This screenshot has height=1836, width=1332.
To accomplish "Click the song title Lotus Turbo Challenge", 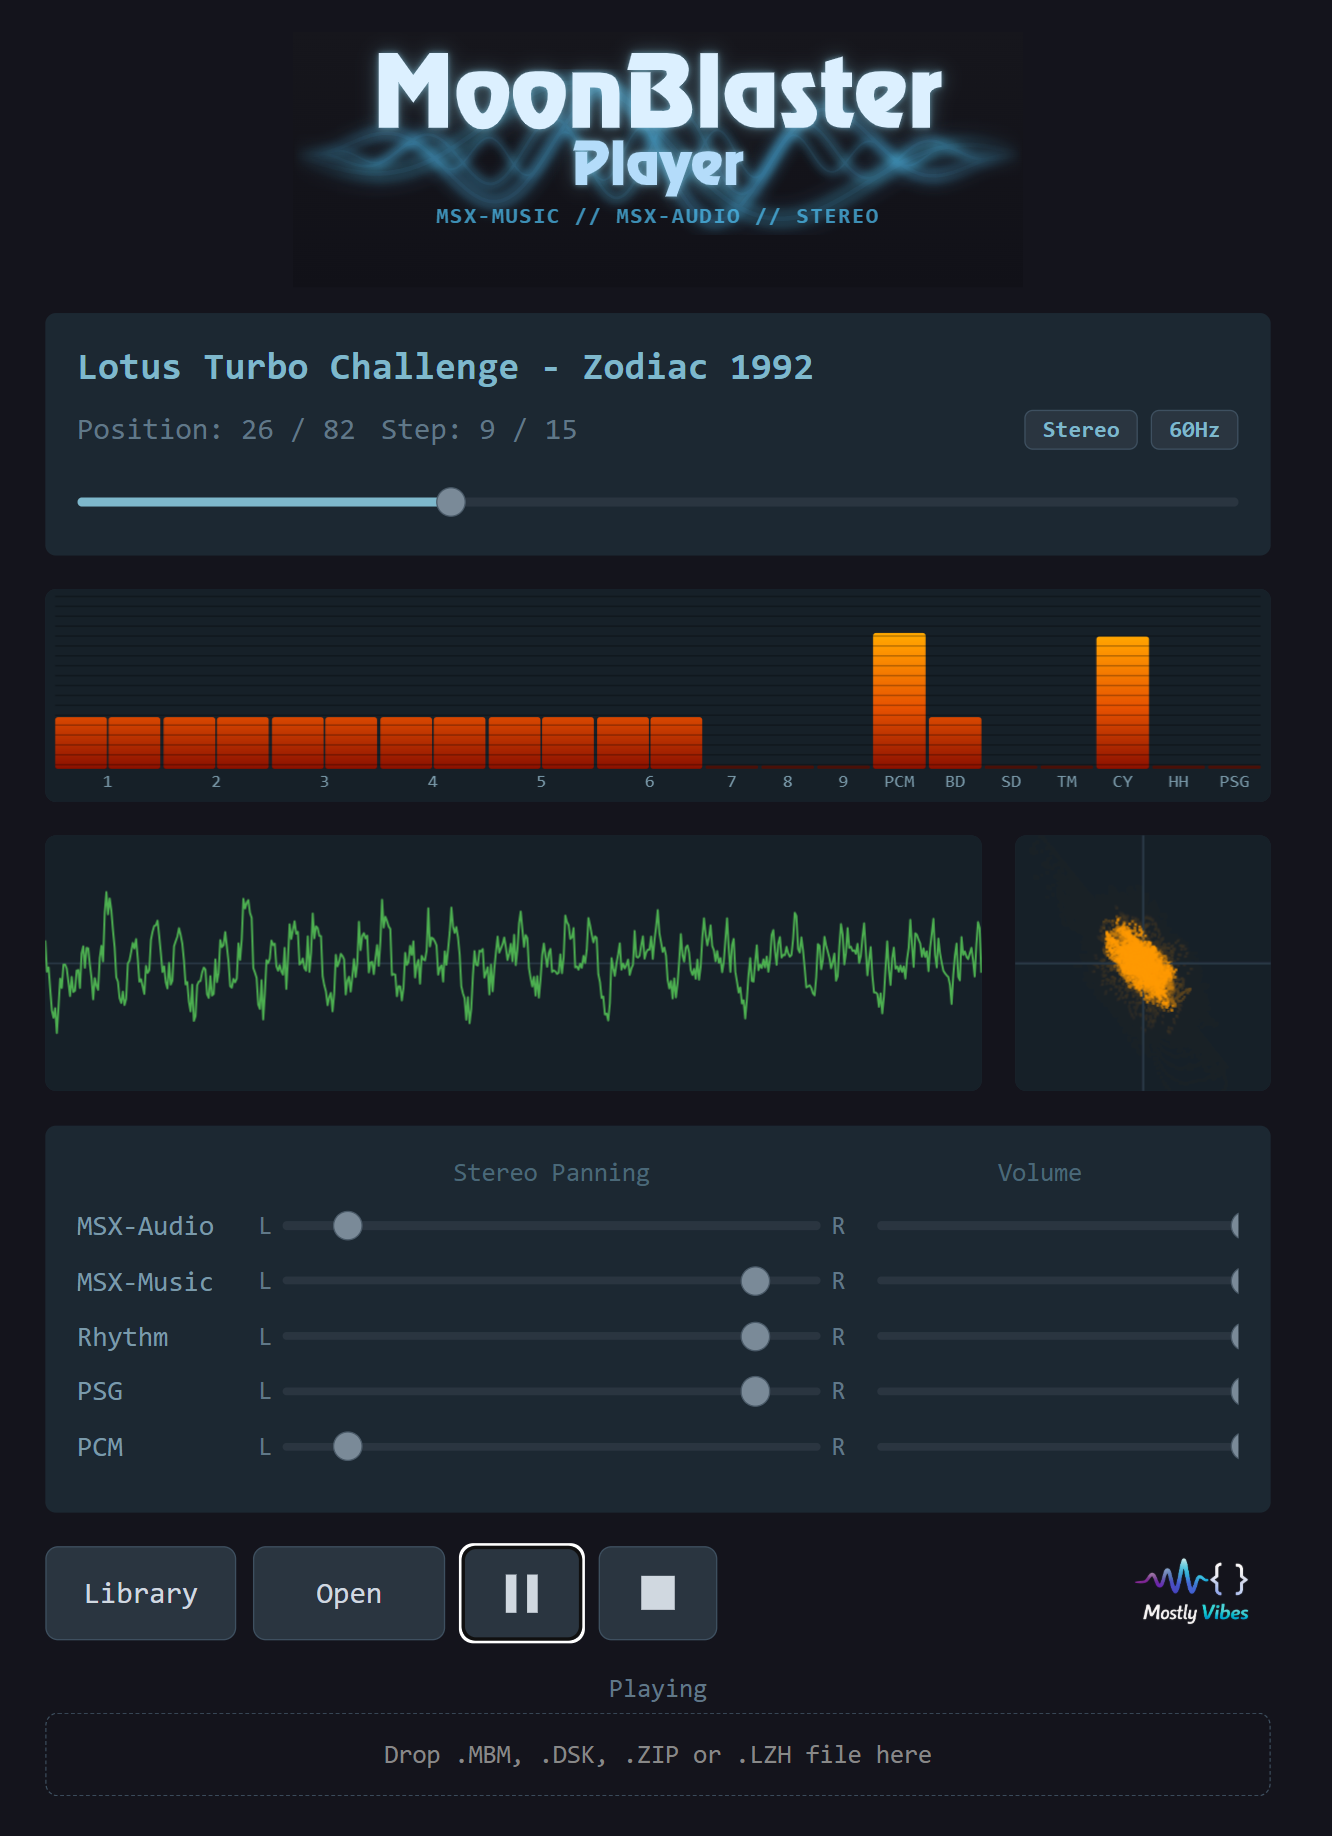I will [x=446, y=367].
